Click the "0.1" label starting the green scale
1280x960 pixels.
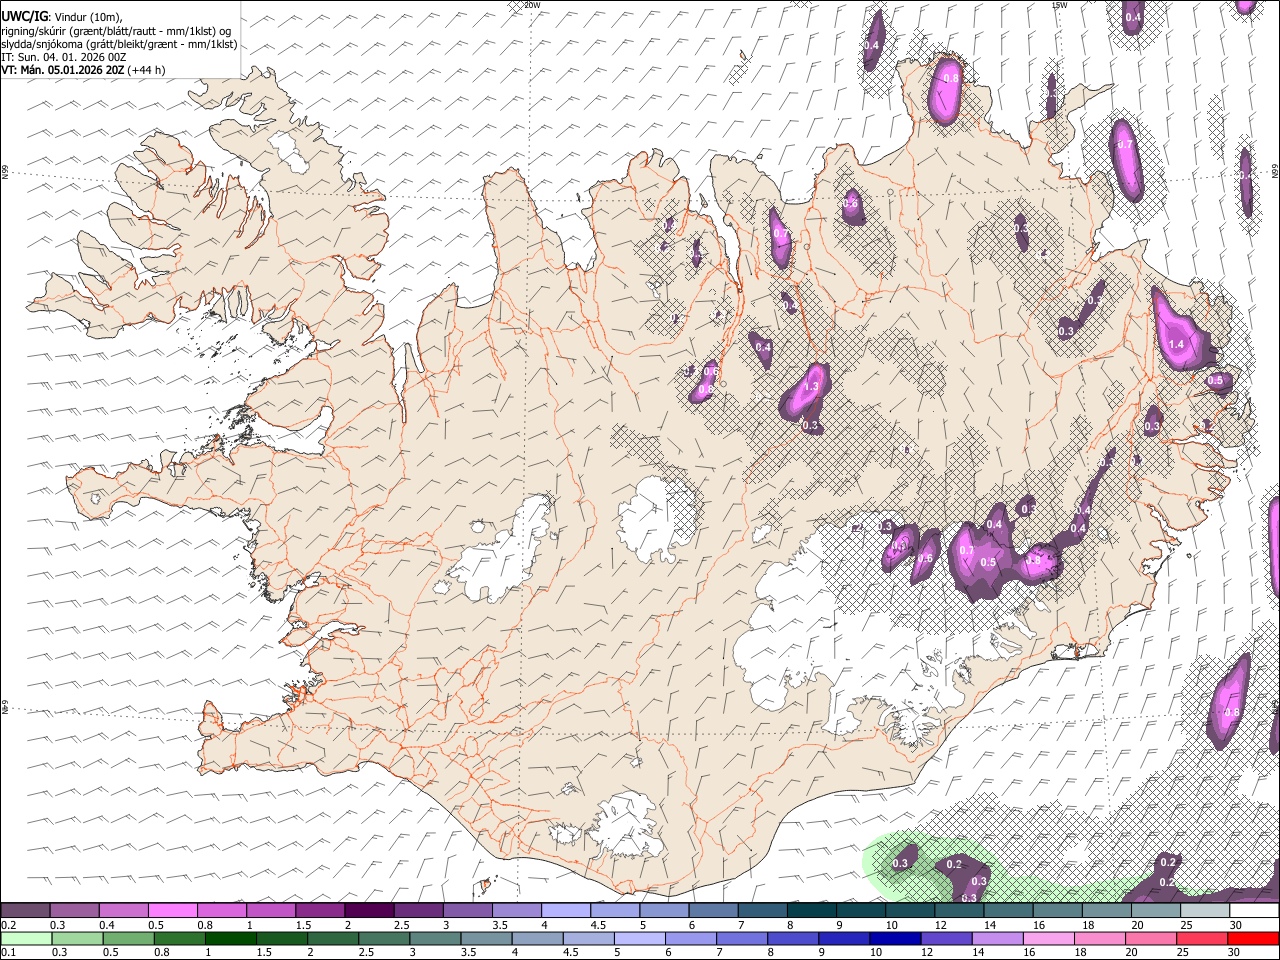[x=9, y=952]
